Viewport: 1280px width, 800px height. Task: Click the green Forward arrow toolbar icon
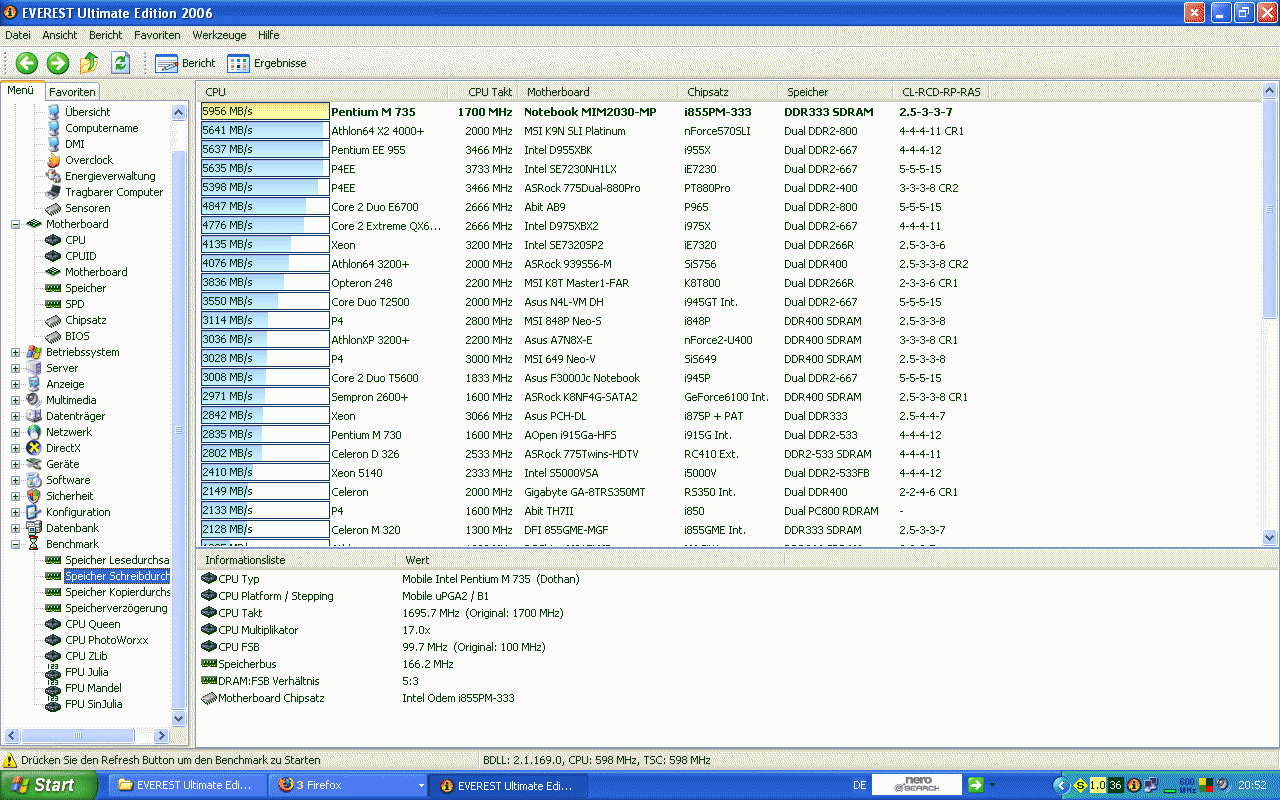(x=58, y=63)
